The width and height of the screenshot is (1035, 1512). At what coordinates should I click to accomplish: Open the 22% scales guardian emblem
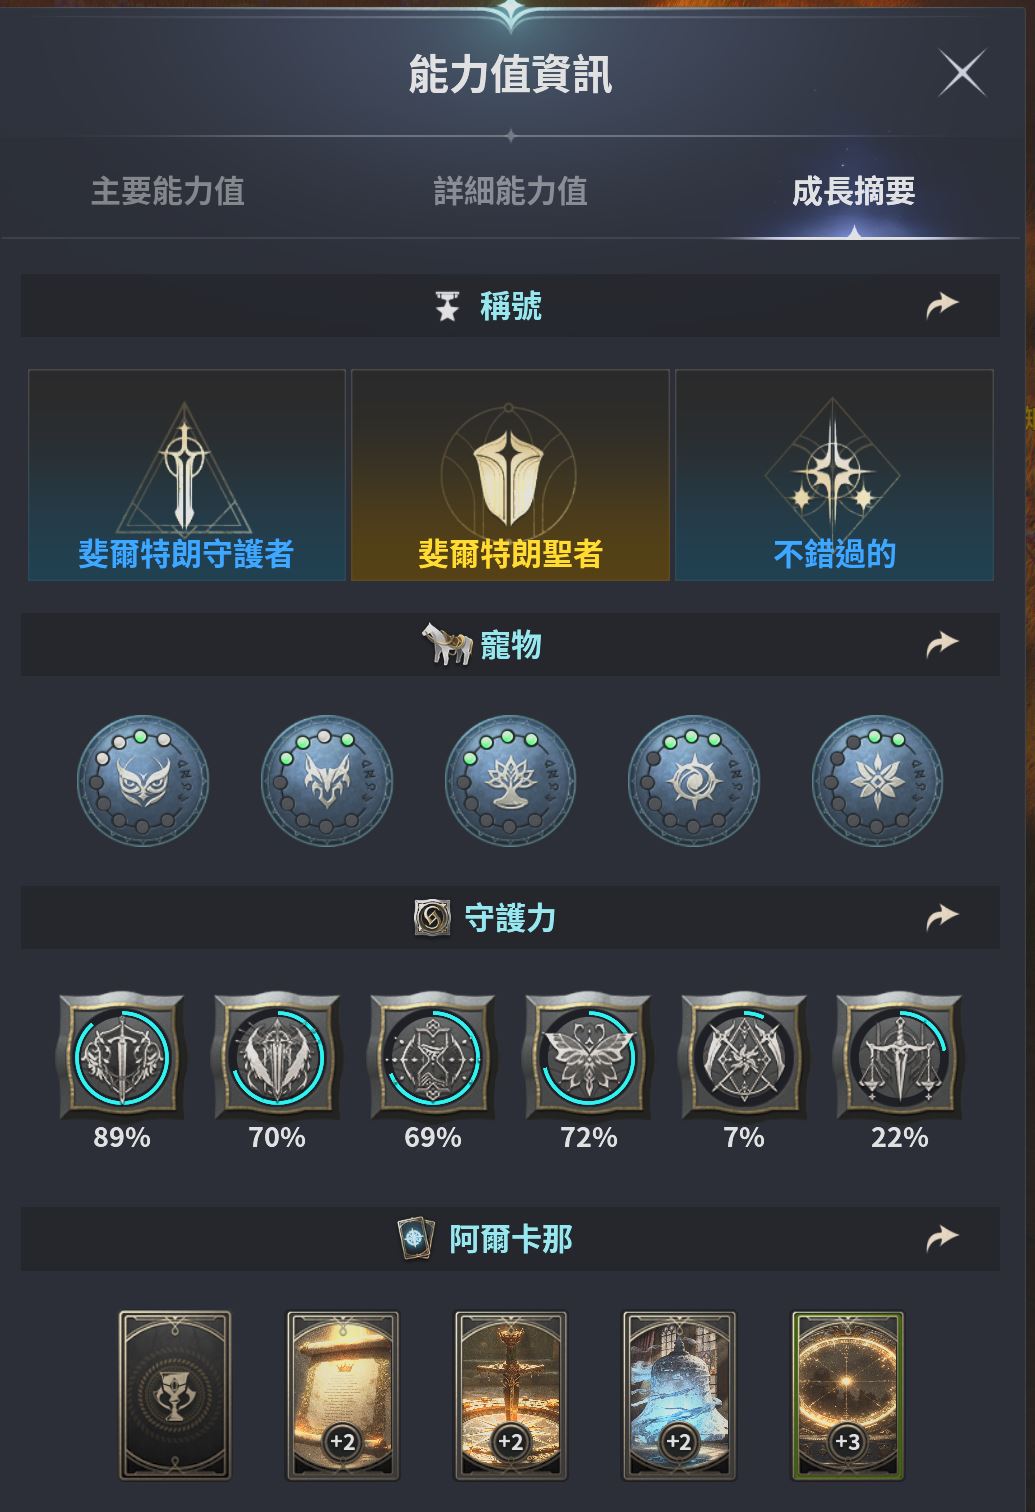point(899,1056)
